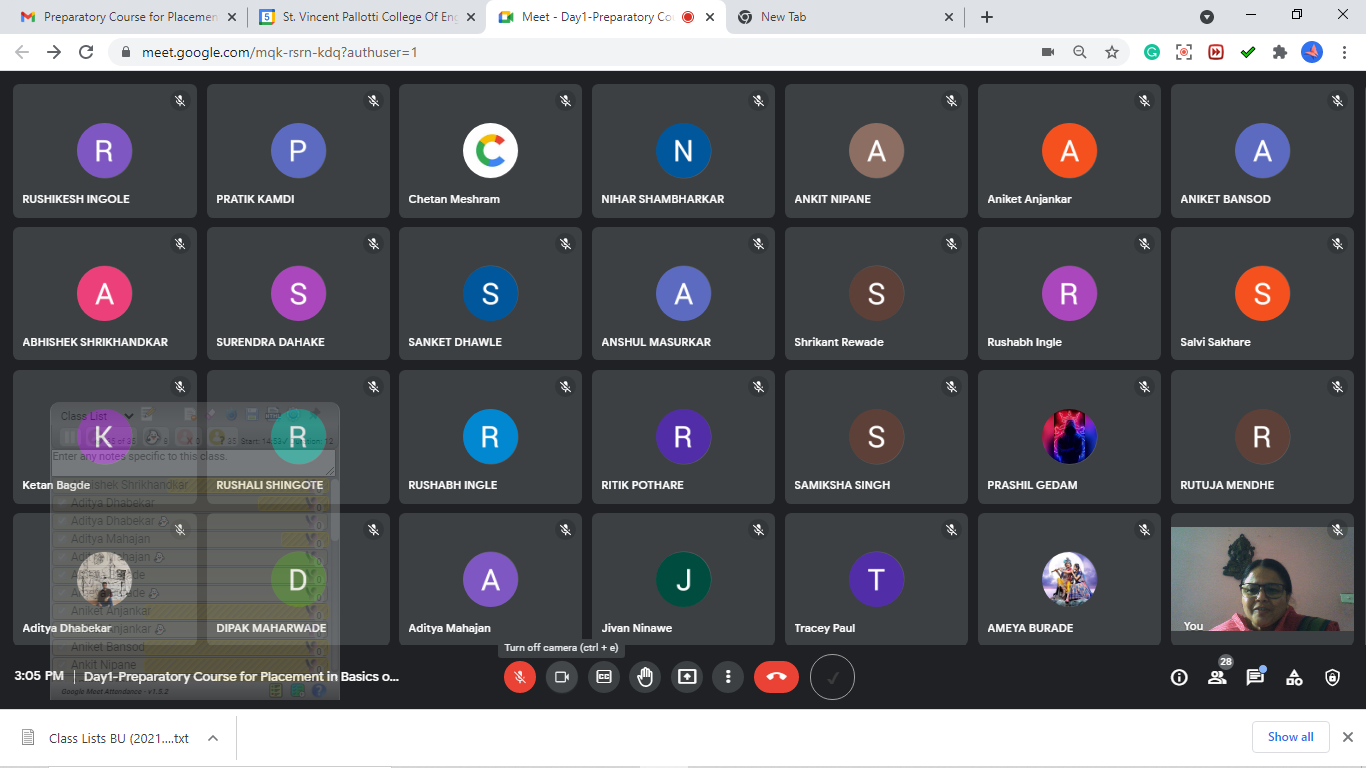Click your own video tile labeled You
The width and height of the screenshot is (1366, 768).
tap(1262, 580)
